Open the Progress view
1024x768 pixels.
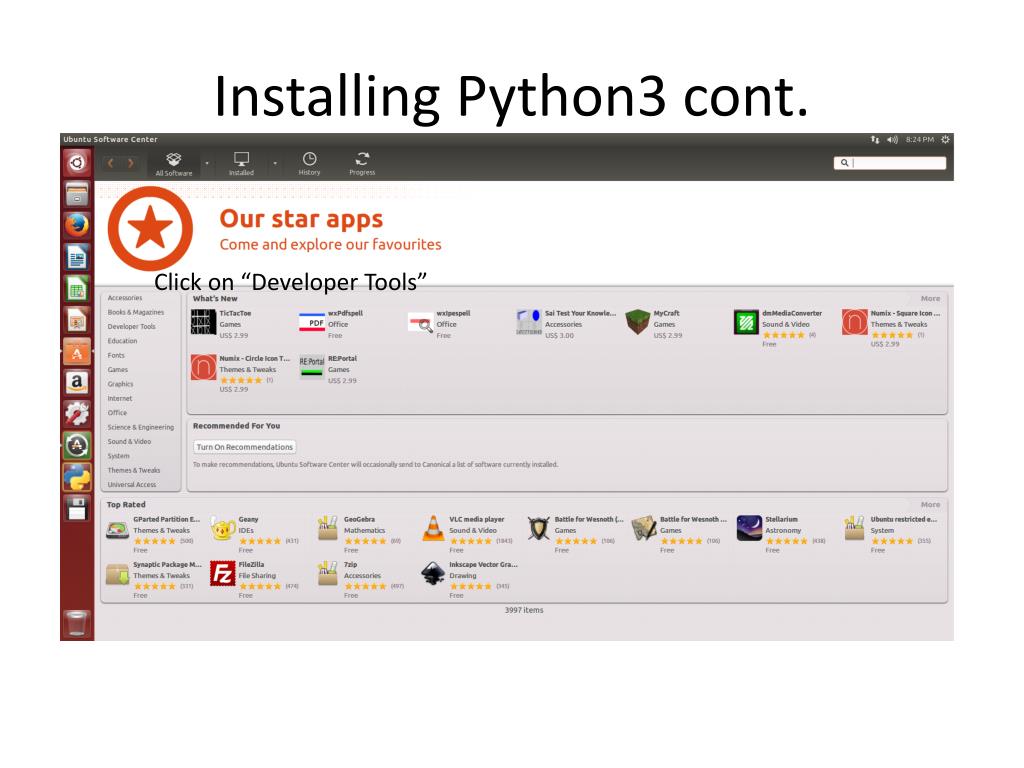[x=362, y=164]
